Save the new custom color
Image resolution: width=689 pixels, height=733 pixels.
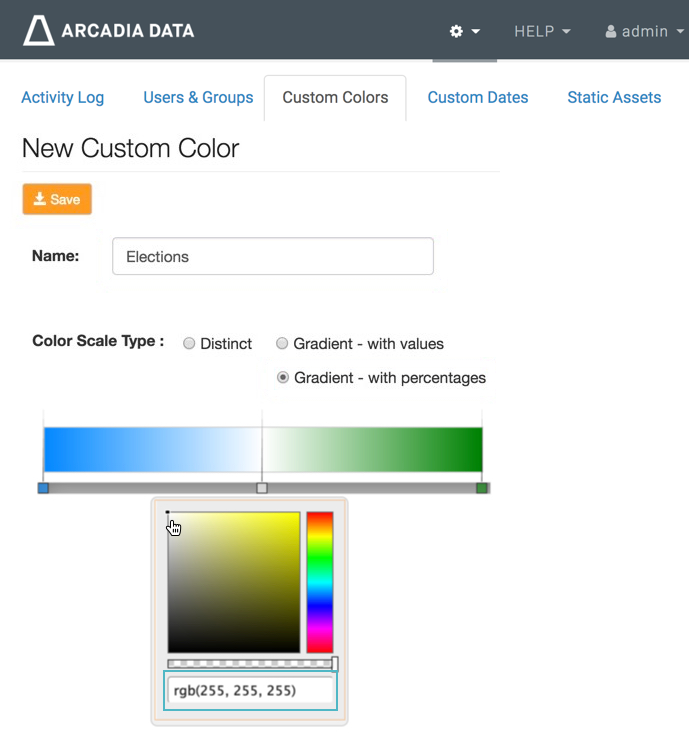click(57, 199)
